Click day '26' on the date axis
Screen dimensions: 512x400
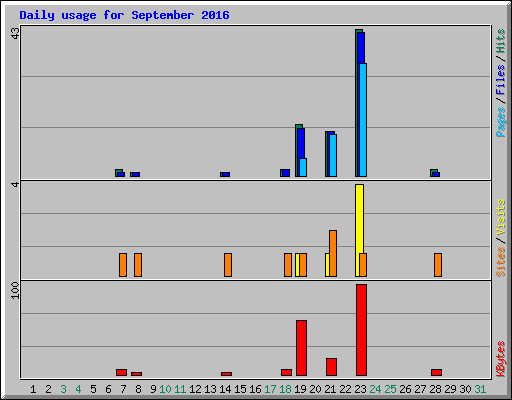405,389
